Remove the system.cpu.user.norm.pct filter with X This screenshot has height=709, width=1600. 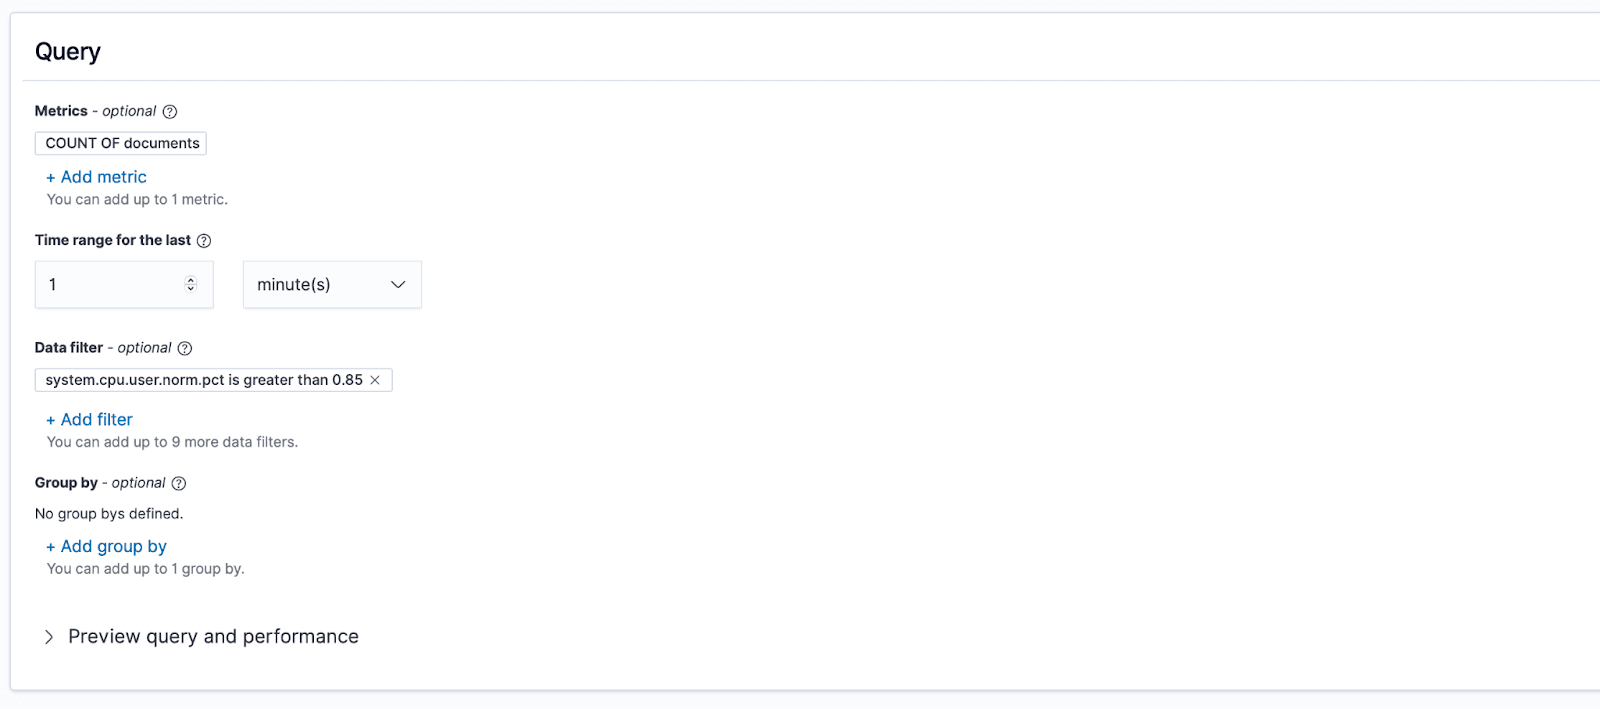[375, 380]
